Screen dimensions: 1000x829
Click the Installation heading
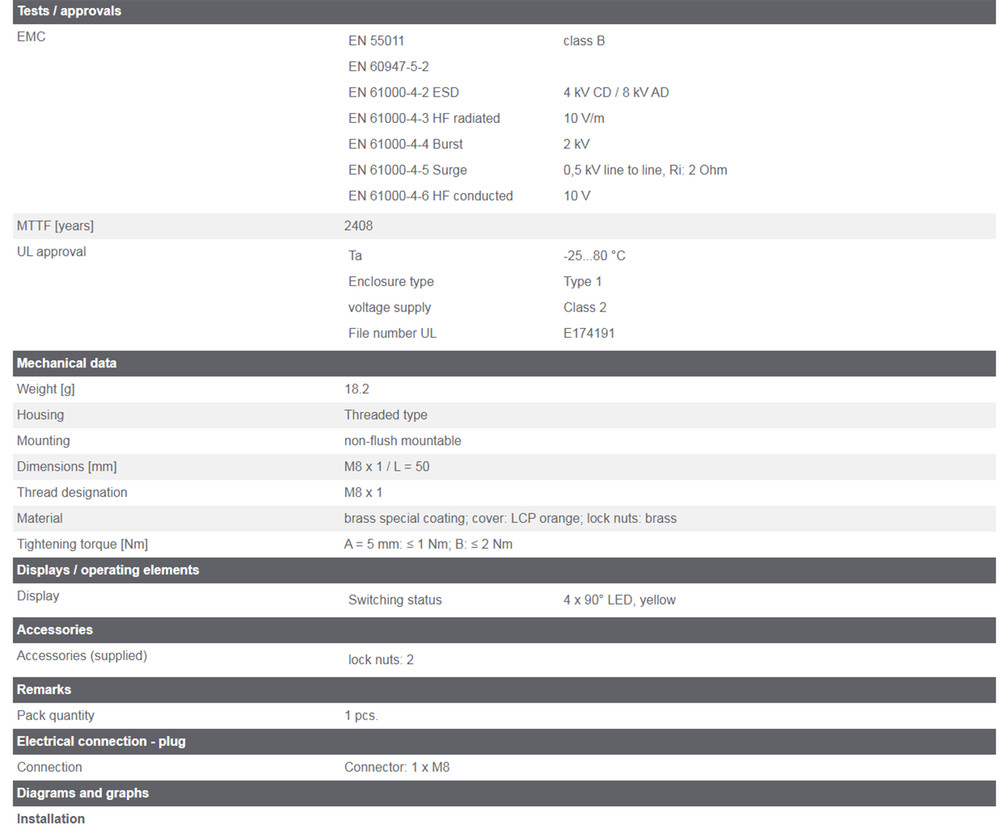point(51,819)
